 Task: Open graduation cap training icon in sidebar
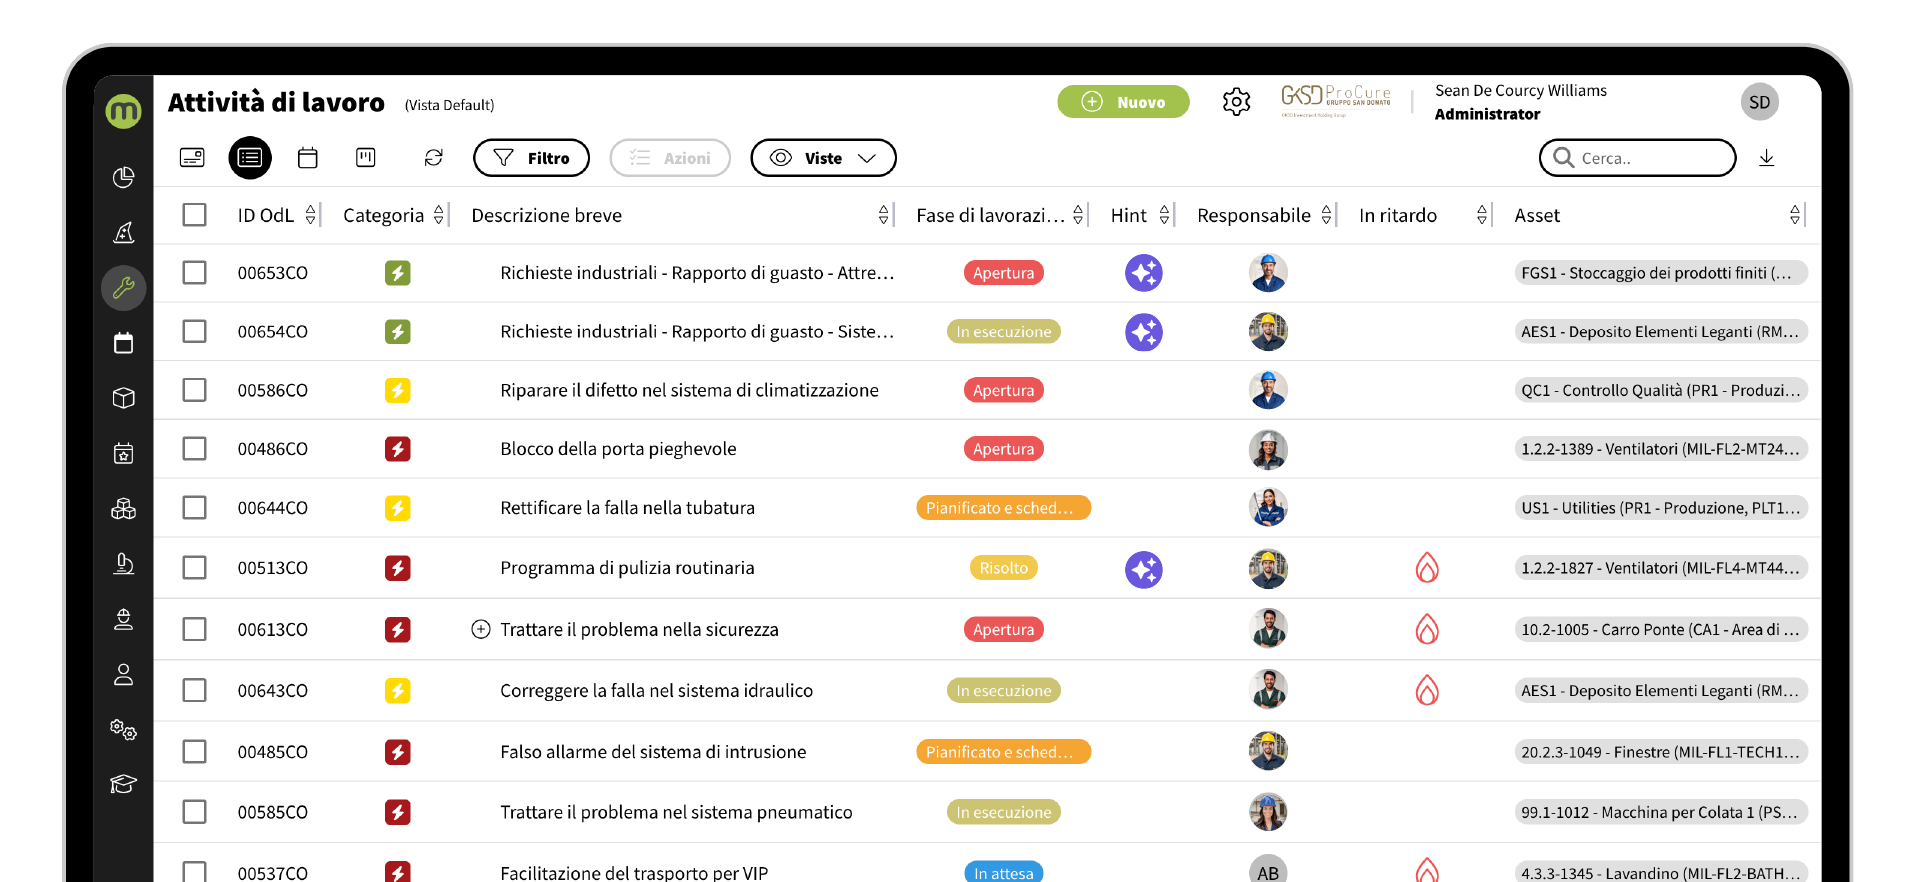pyautogui.click(x=124, y=784)
